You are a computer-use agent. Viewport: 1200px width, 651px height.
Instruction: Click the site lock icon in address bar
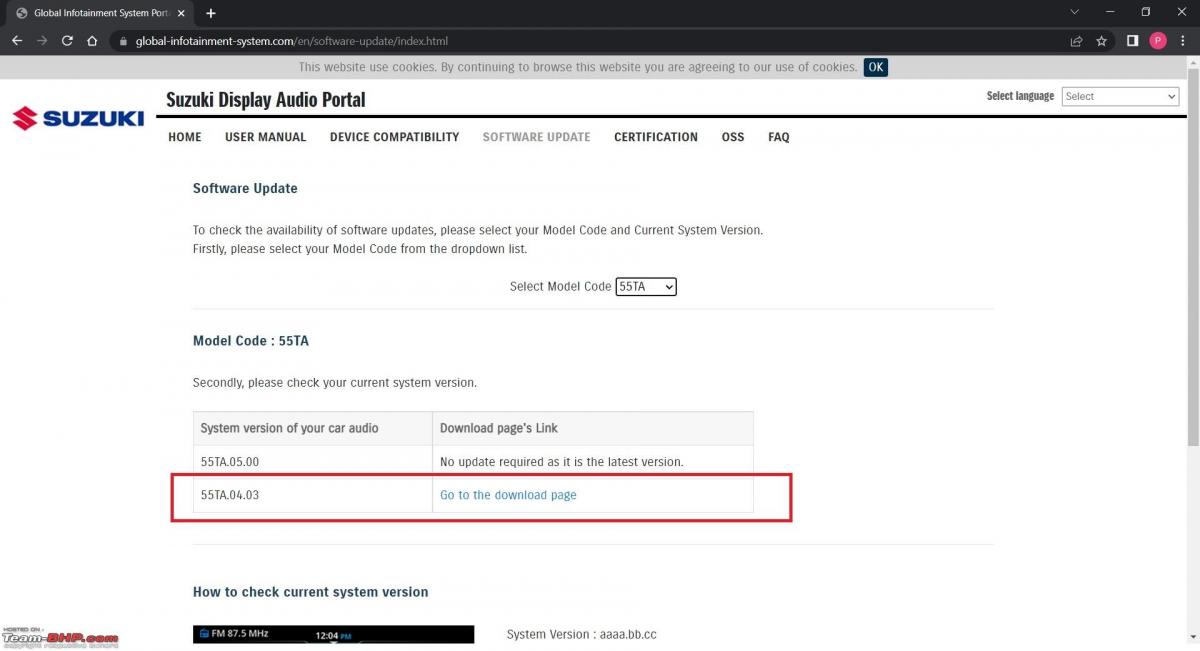pyautogui.click(x=123, y=41)
